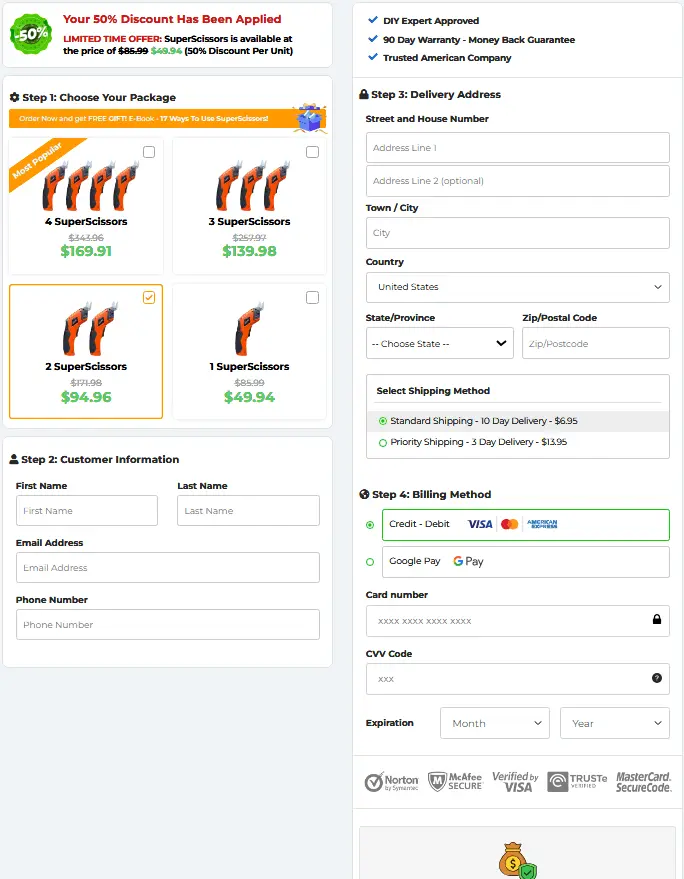Click the MasterCard SecureCode badge
The height and width of the screenshot is (879, 684).
(x=644, y=781)
